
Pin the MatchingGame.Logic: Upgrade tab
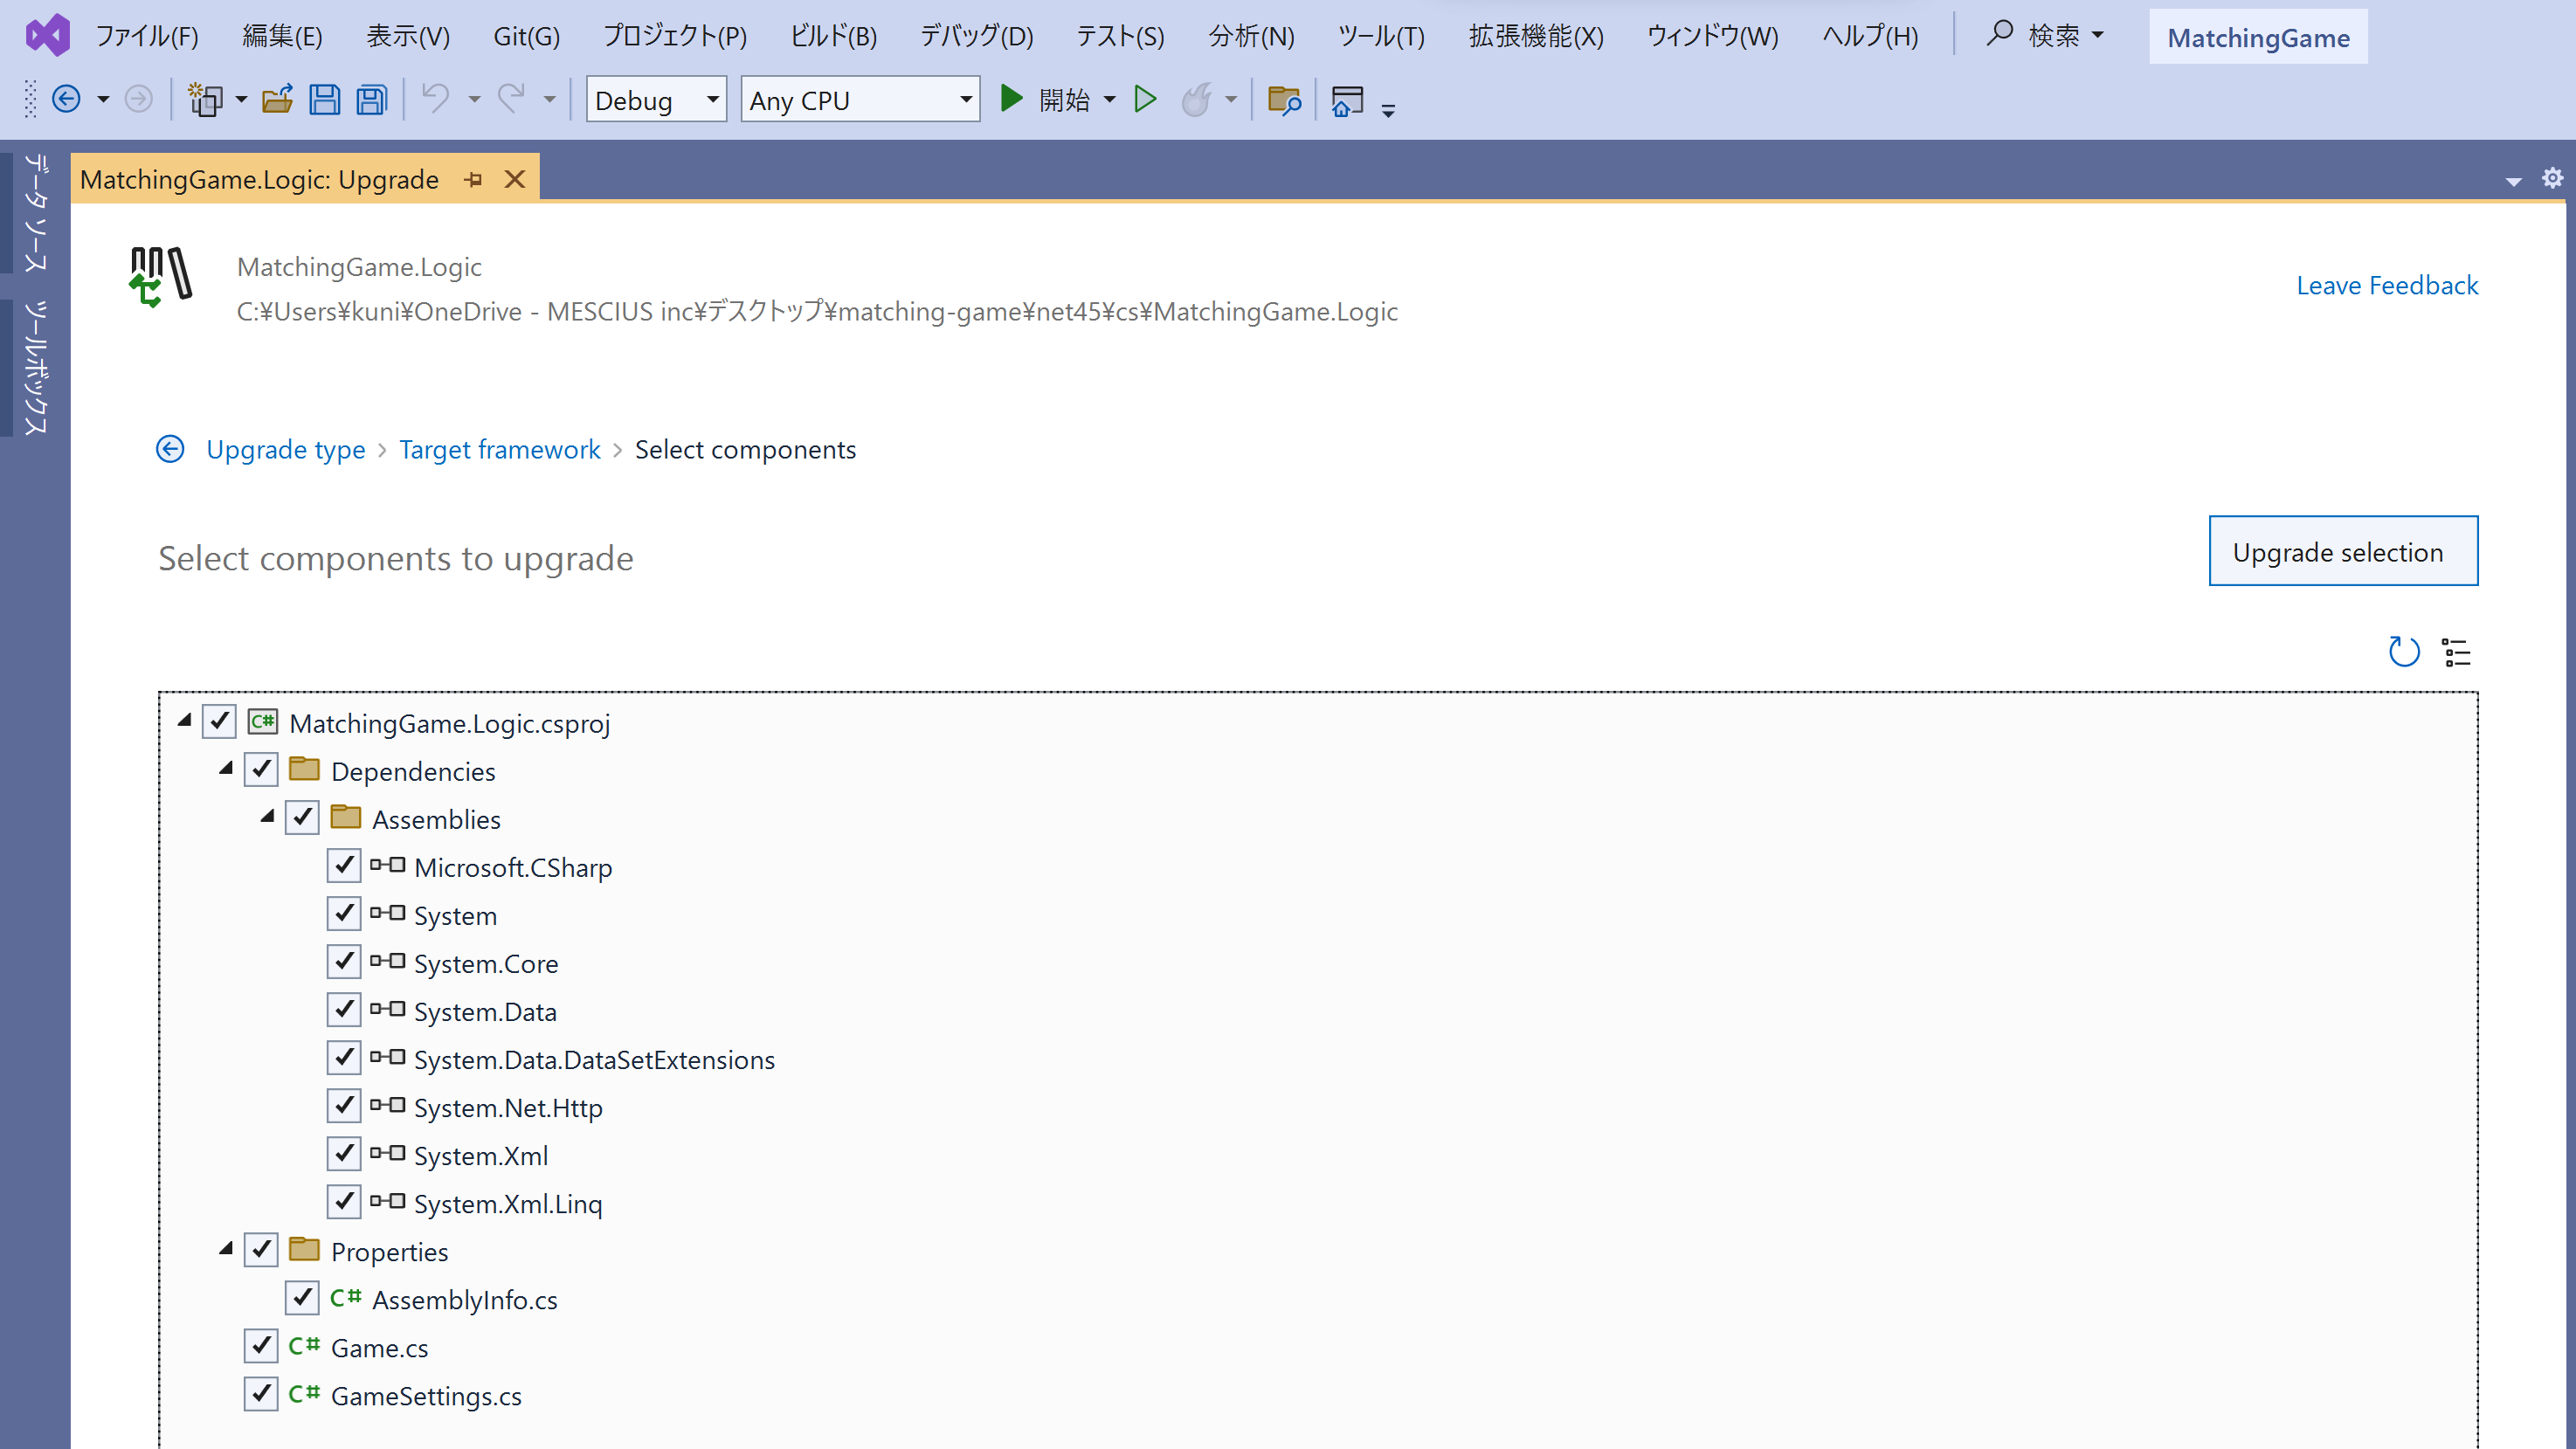coord(474,180)
